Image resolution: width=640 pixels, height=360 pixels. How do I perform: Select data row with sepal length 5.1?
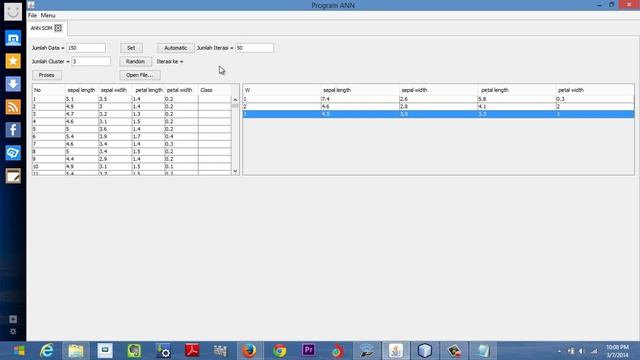(x=132, y=99)
